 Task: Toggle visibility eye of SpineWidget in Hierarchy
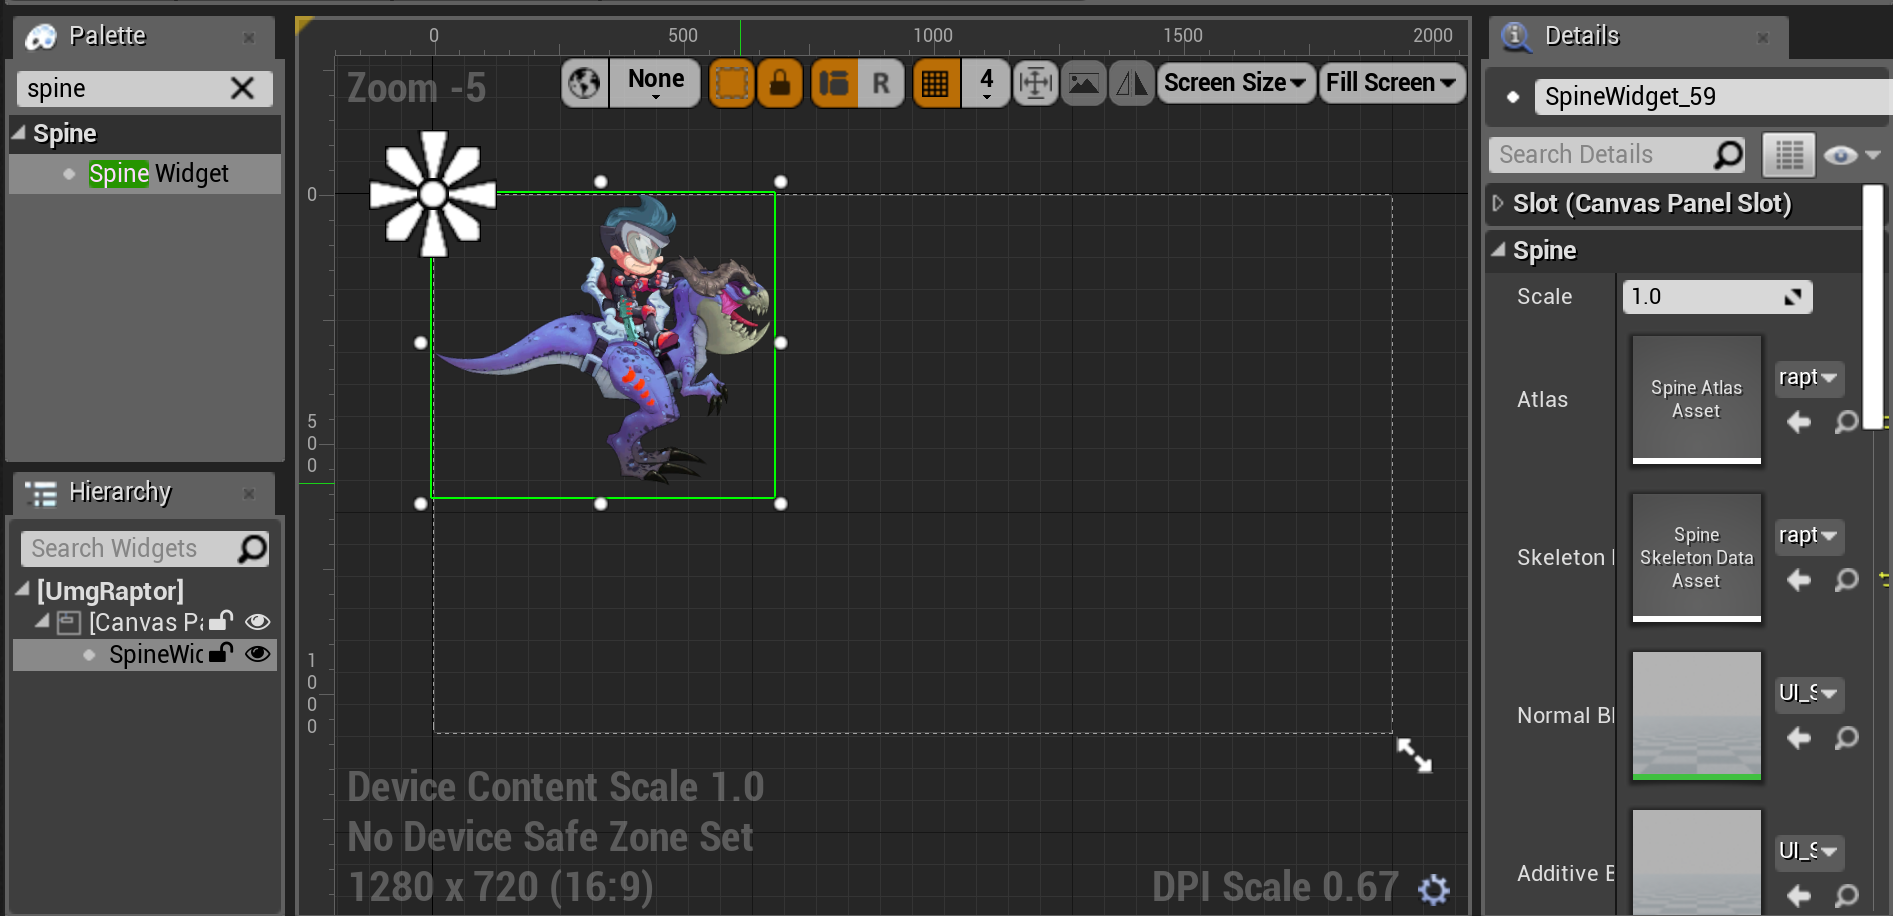[258, 654]
